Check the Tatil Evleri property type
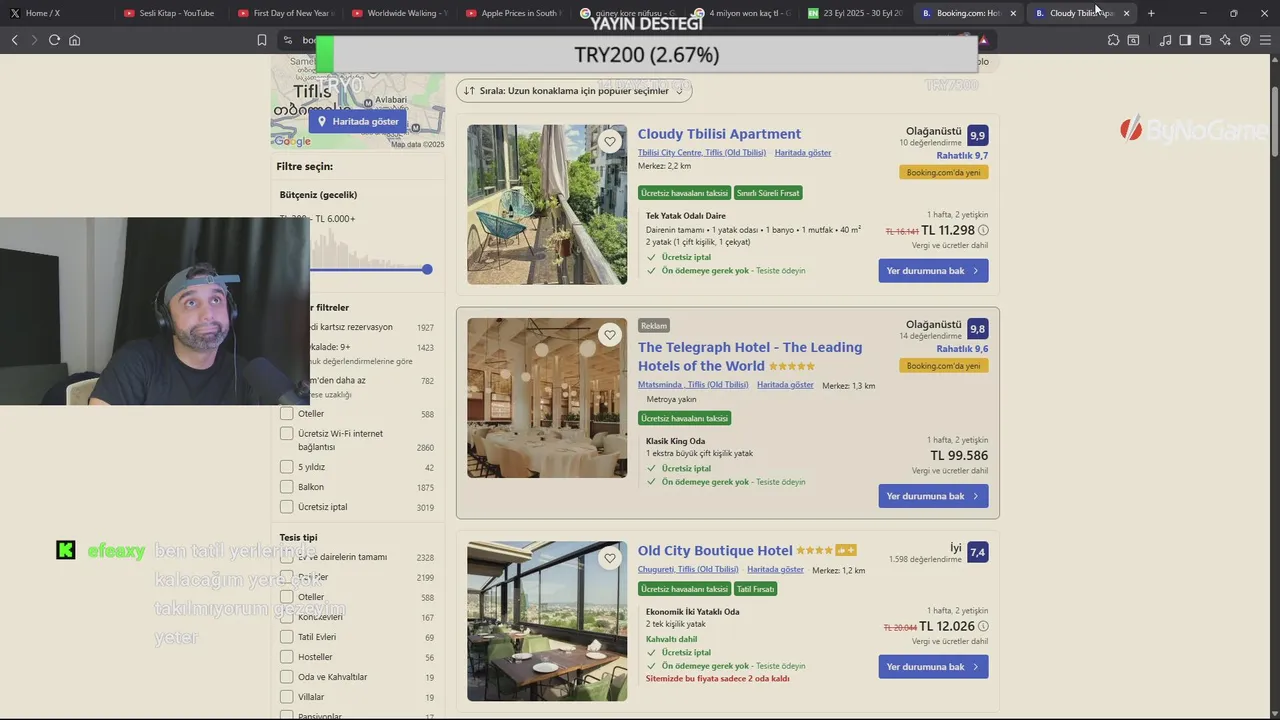 [x=287, y=637]
